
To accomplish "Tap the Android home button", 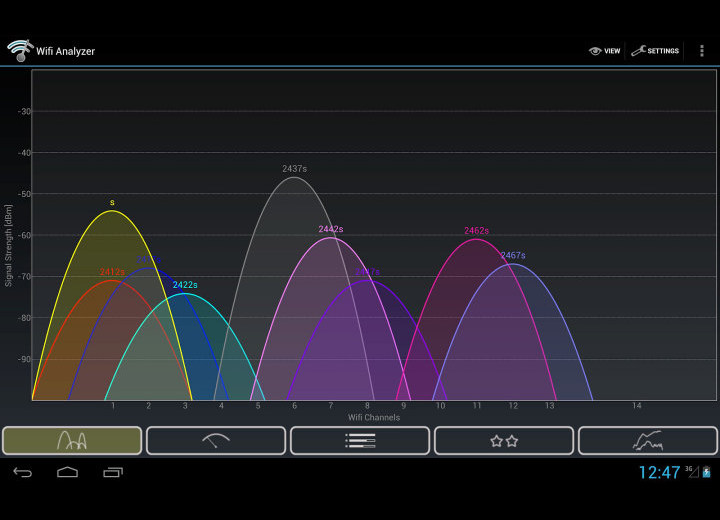I will pos(68,472).
